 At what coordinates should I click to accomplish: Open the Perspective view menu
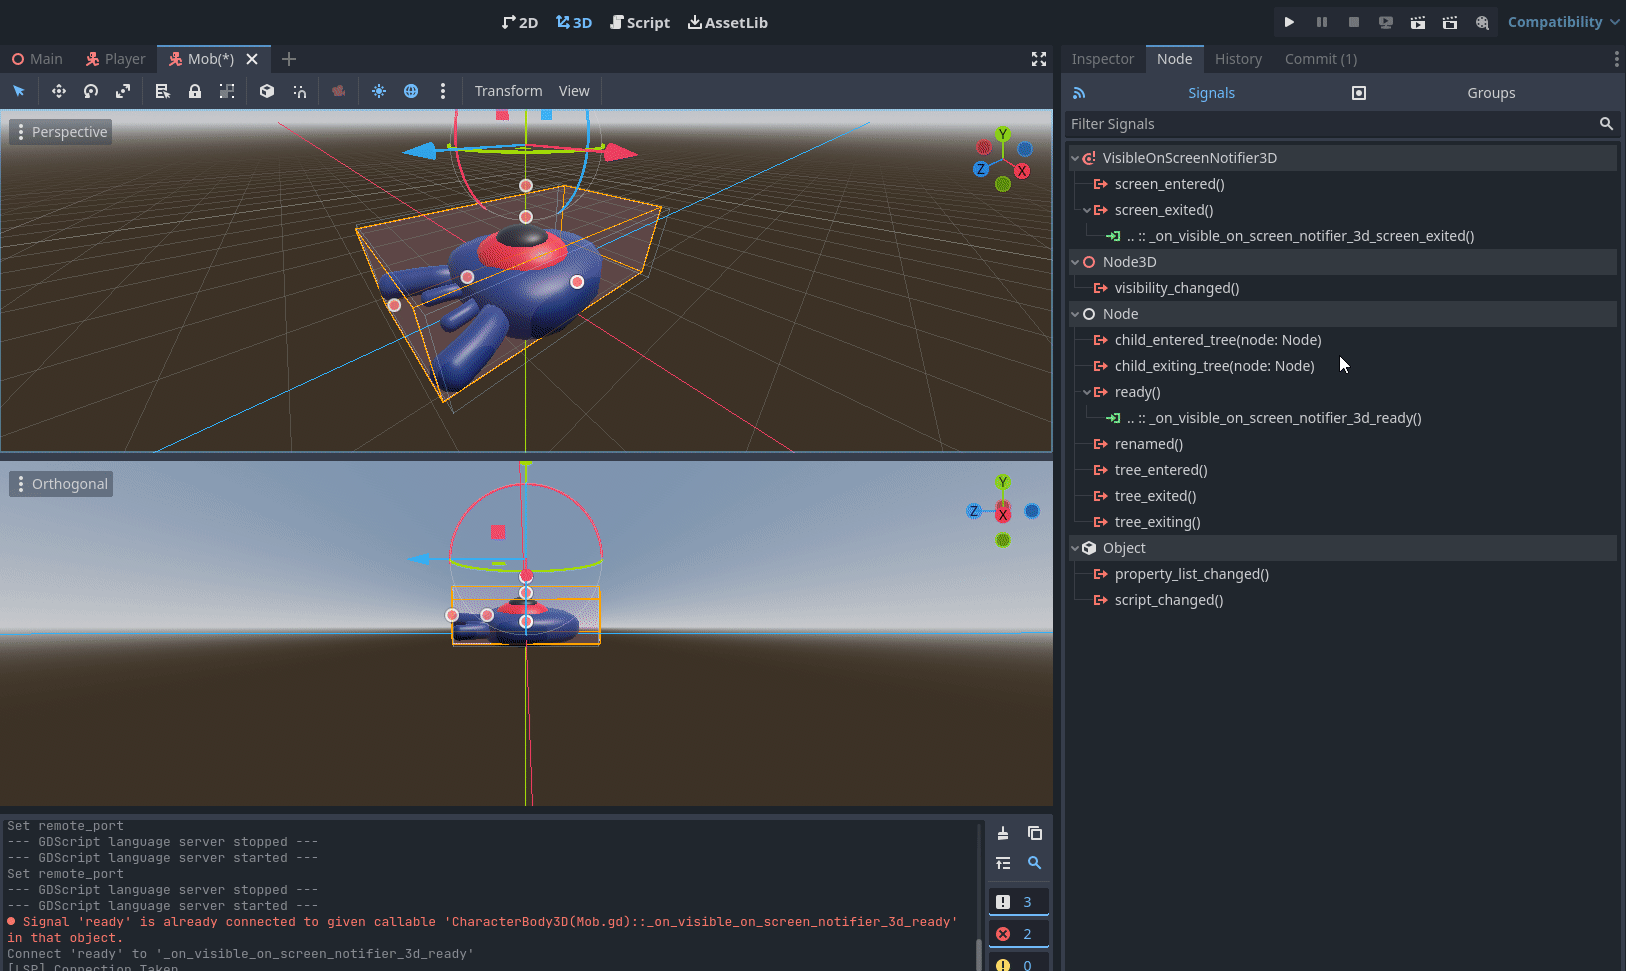pyautogui.click(x=60, y=131)
